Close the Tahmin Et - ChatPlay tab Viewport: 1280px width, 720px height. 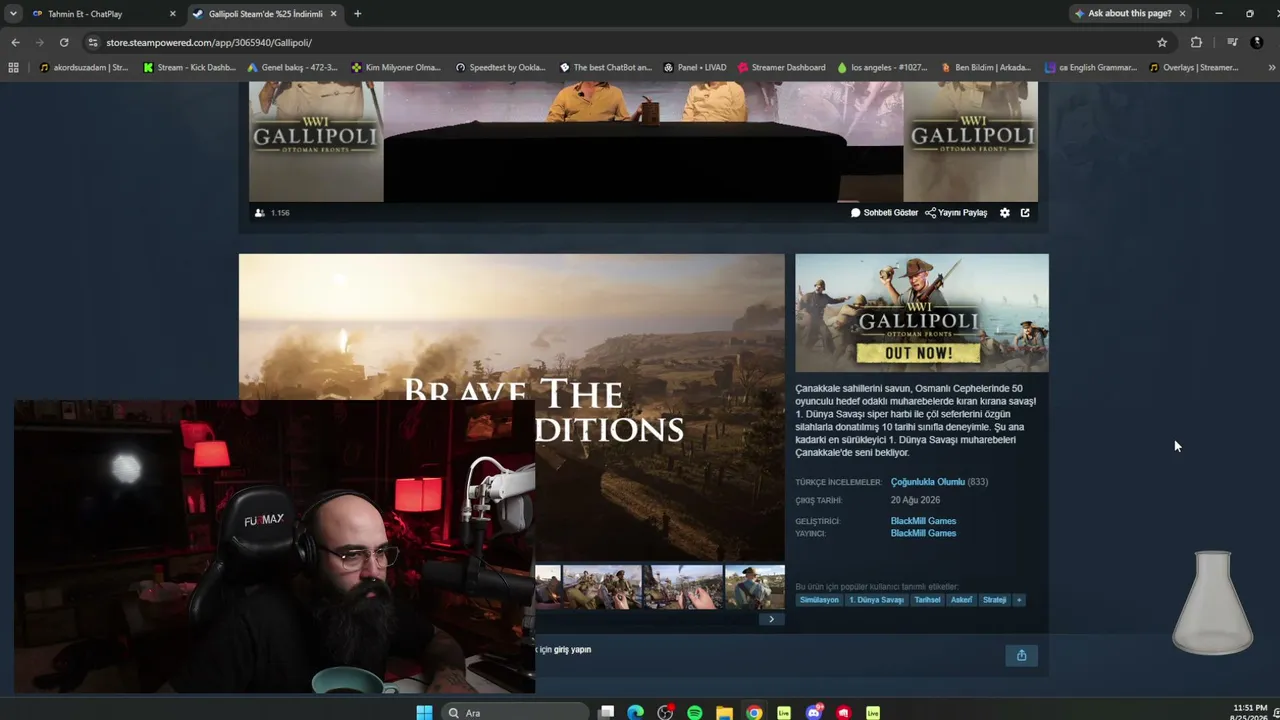(172, 14)
